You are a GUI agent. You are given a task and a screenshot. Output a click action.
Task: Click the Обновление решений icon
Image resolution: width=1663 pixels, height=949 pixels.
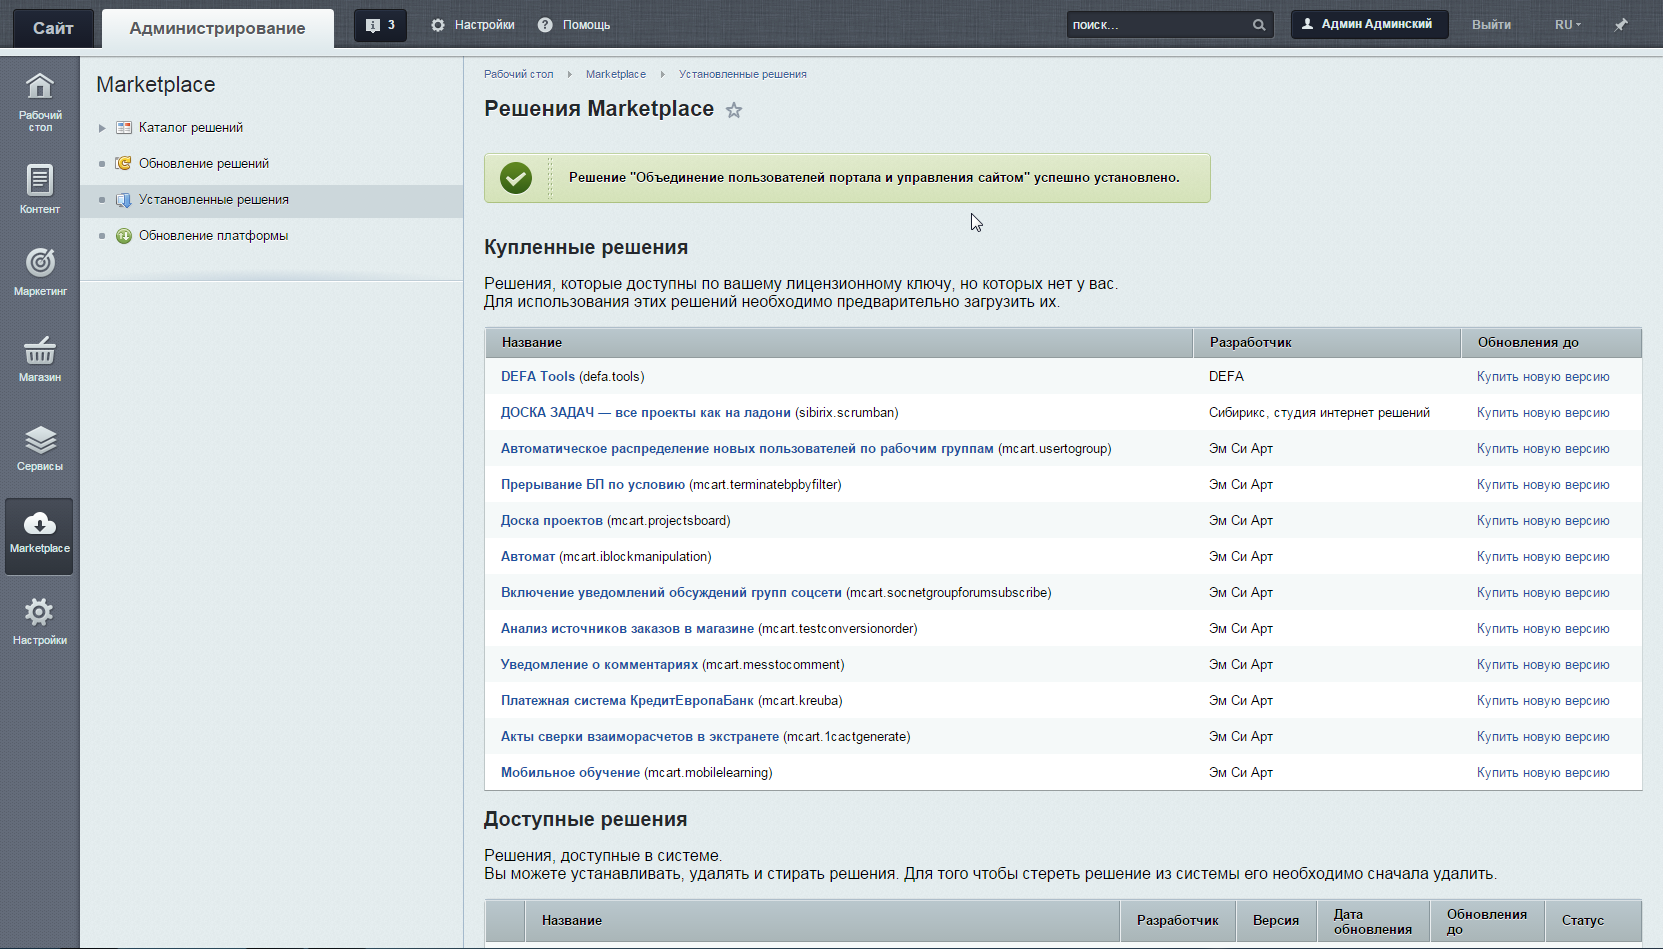click(x=124, y=164)
